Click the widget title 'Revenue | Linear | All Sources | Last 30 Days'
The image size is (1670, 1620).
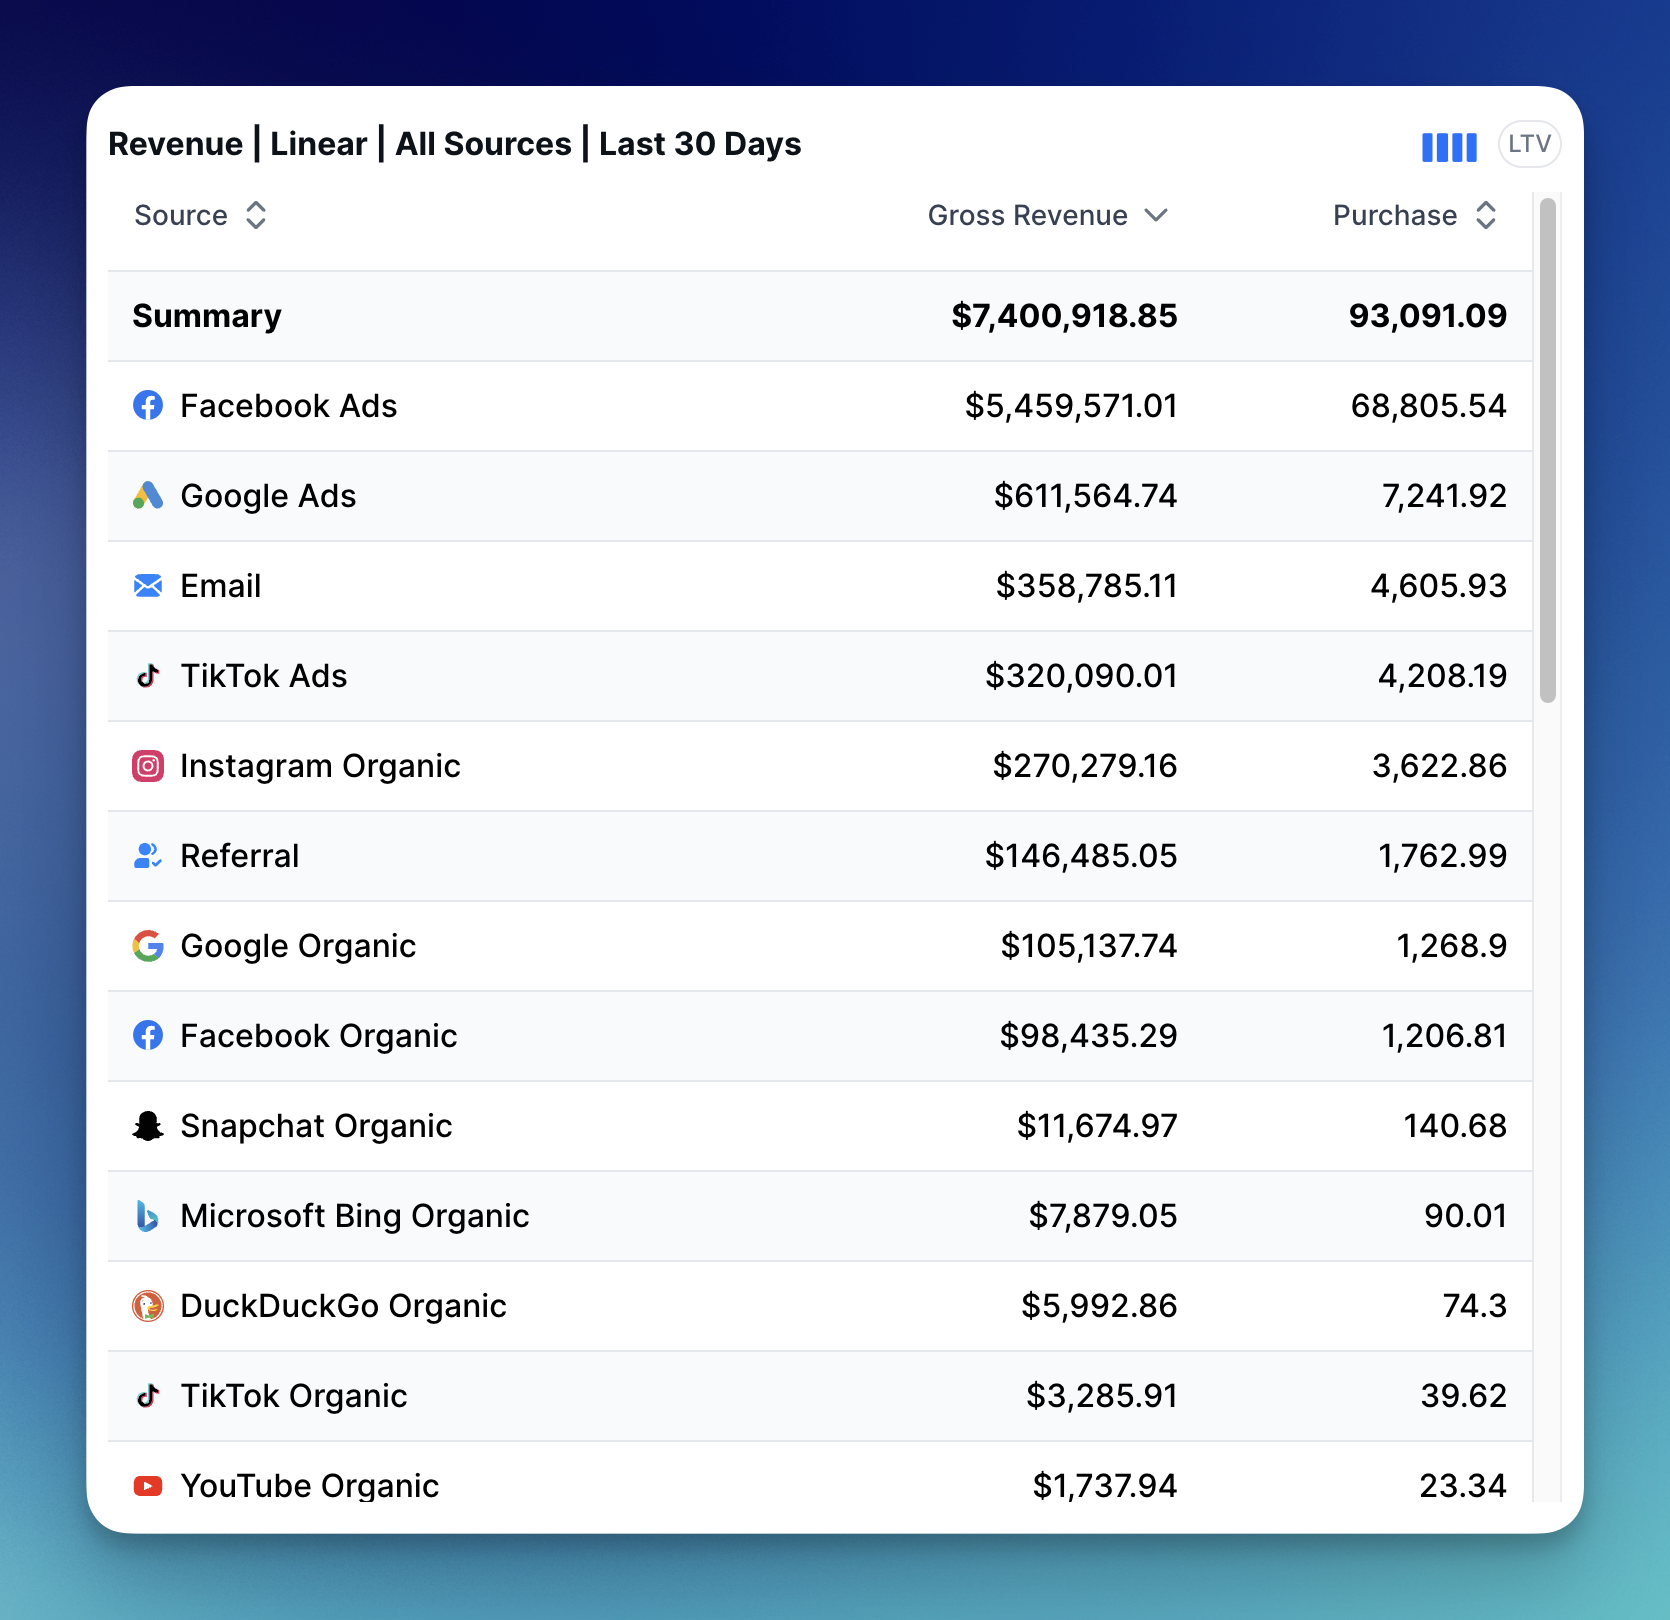(x=455, y=144)
